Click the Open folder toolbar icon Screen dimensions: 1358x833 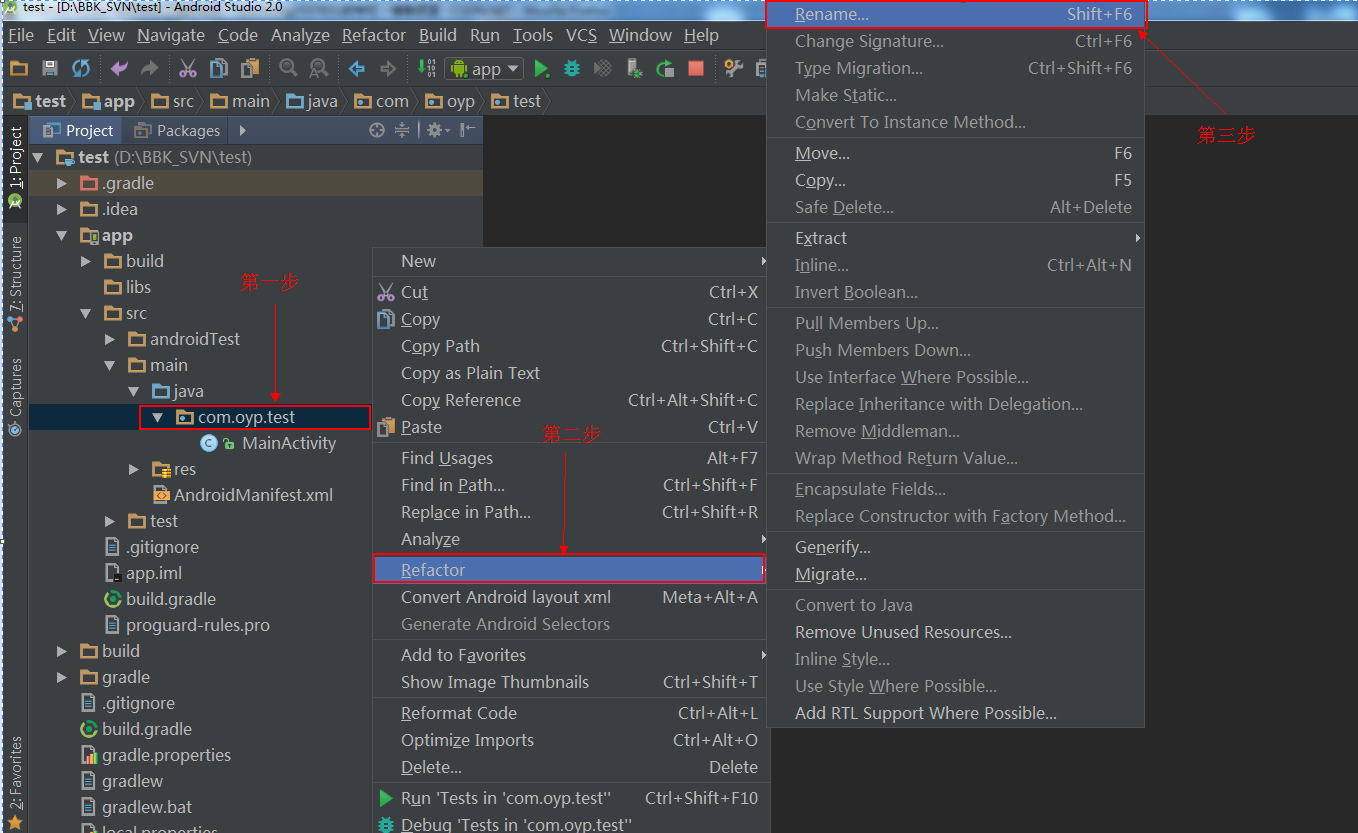(x=19, y=68)
